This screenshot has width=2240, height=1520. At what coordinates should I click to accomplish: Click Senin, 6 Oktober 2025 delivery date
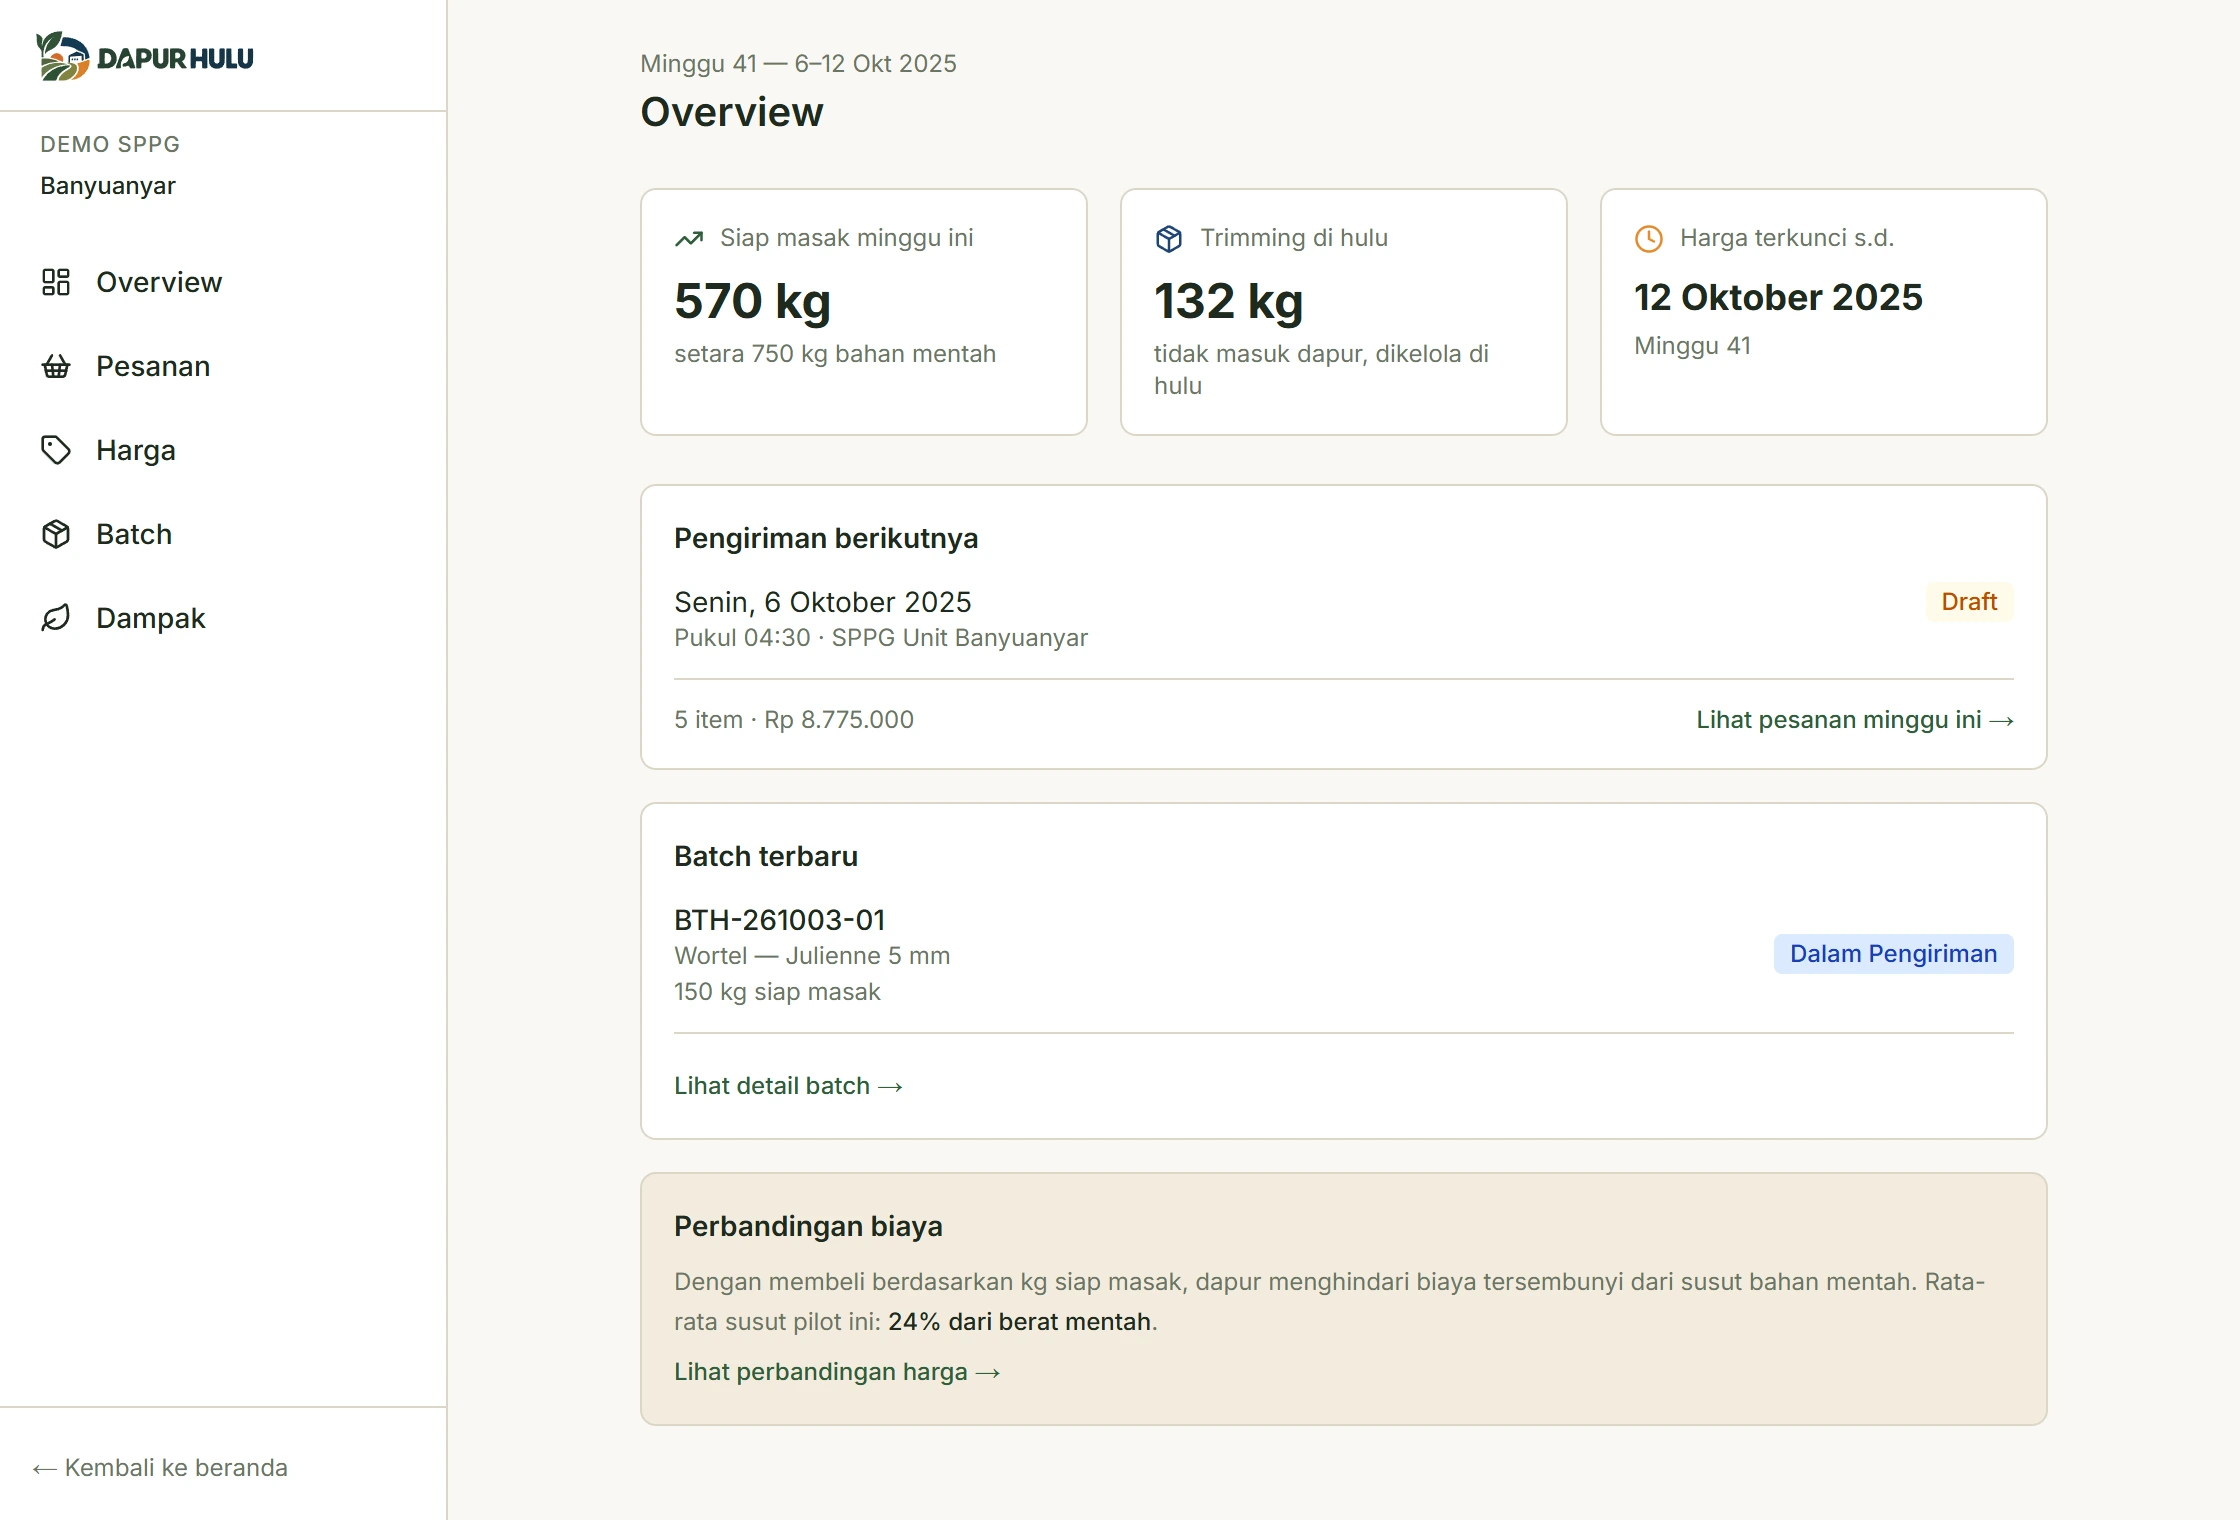tap(822, 602)
